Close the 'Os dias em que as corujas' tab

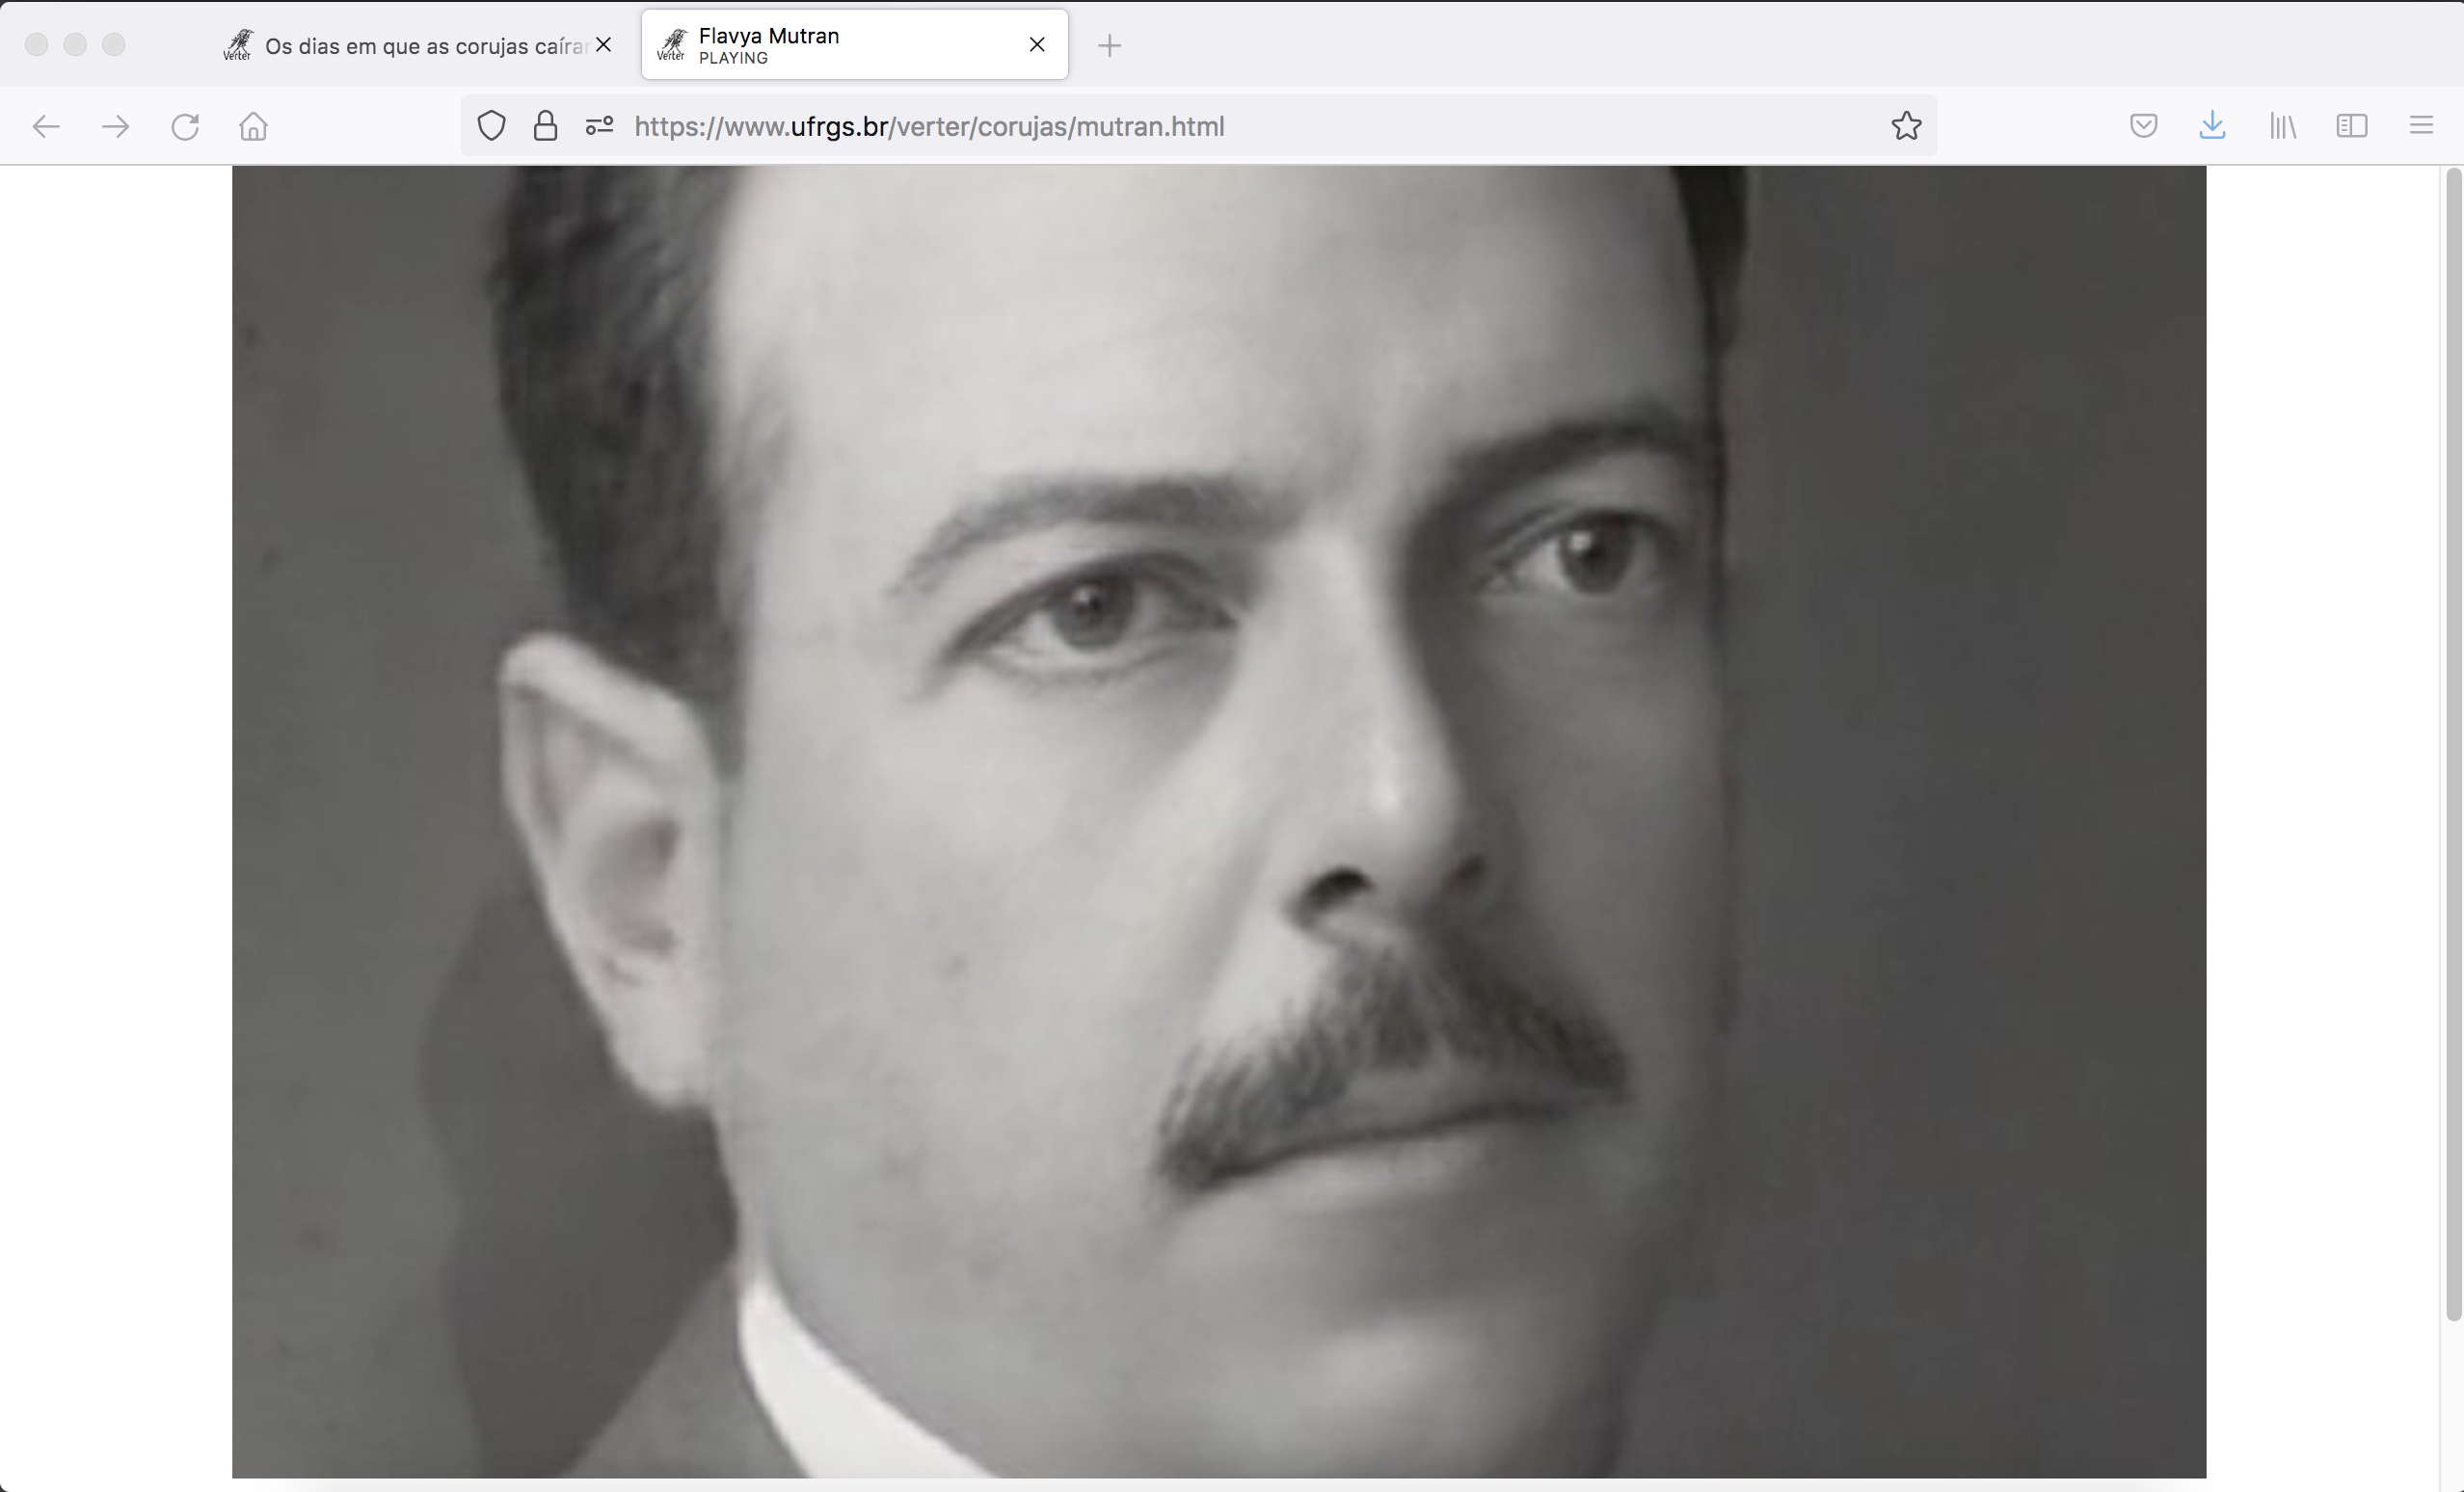point(603,45)
